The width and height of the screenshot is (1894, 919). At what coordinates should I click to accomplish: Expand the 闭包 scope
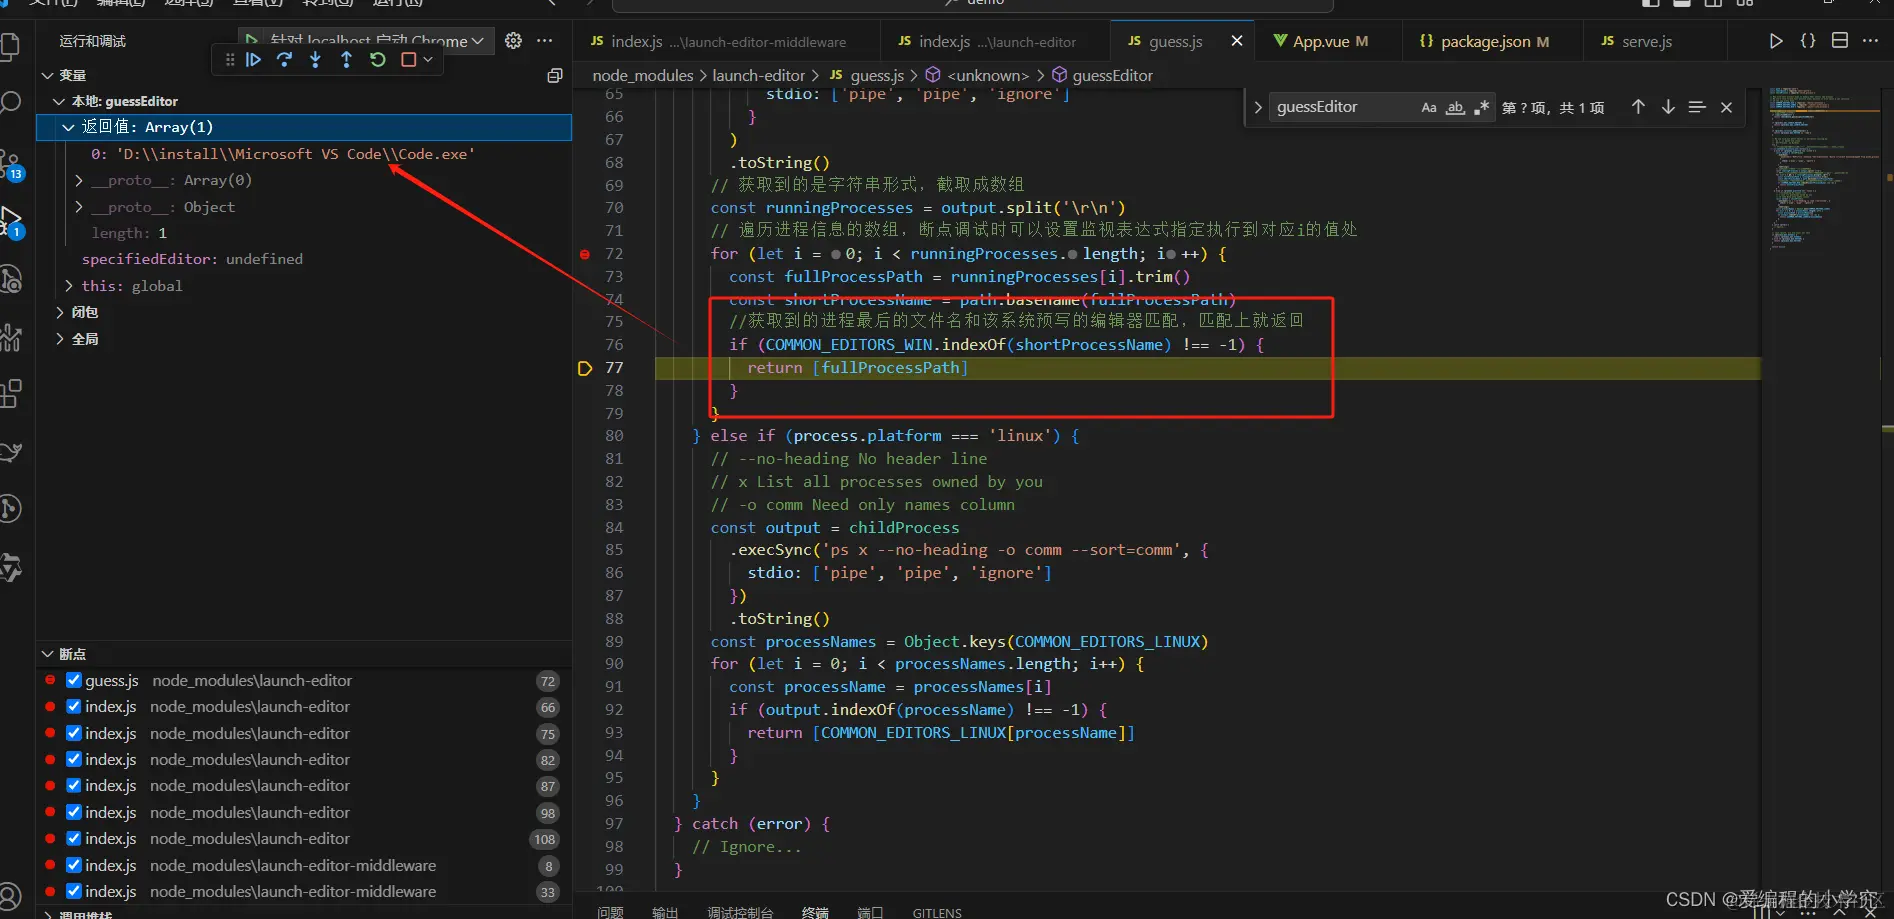pyautogui.click(x=60, y=312)
